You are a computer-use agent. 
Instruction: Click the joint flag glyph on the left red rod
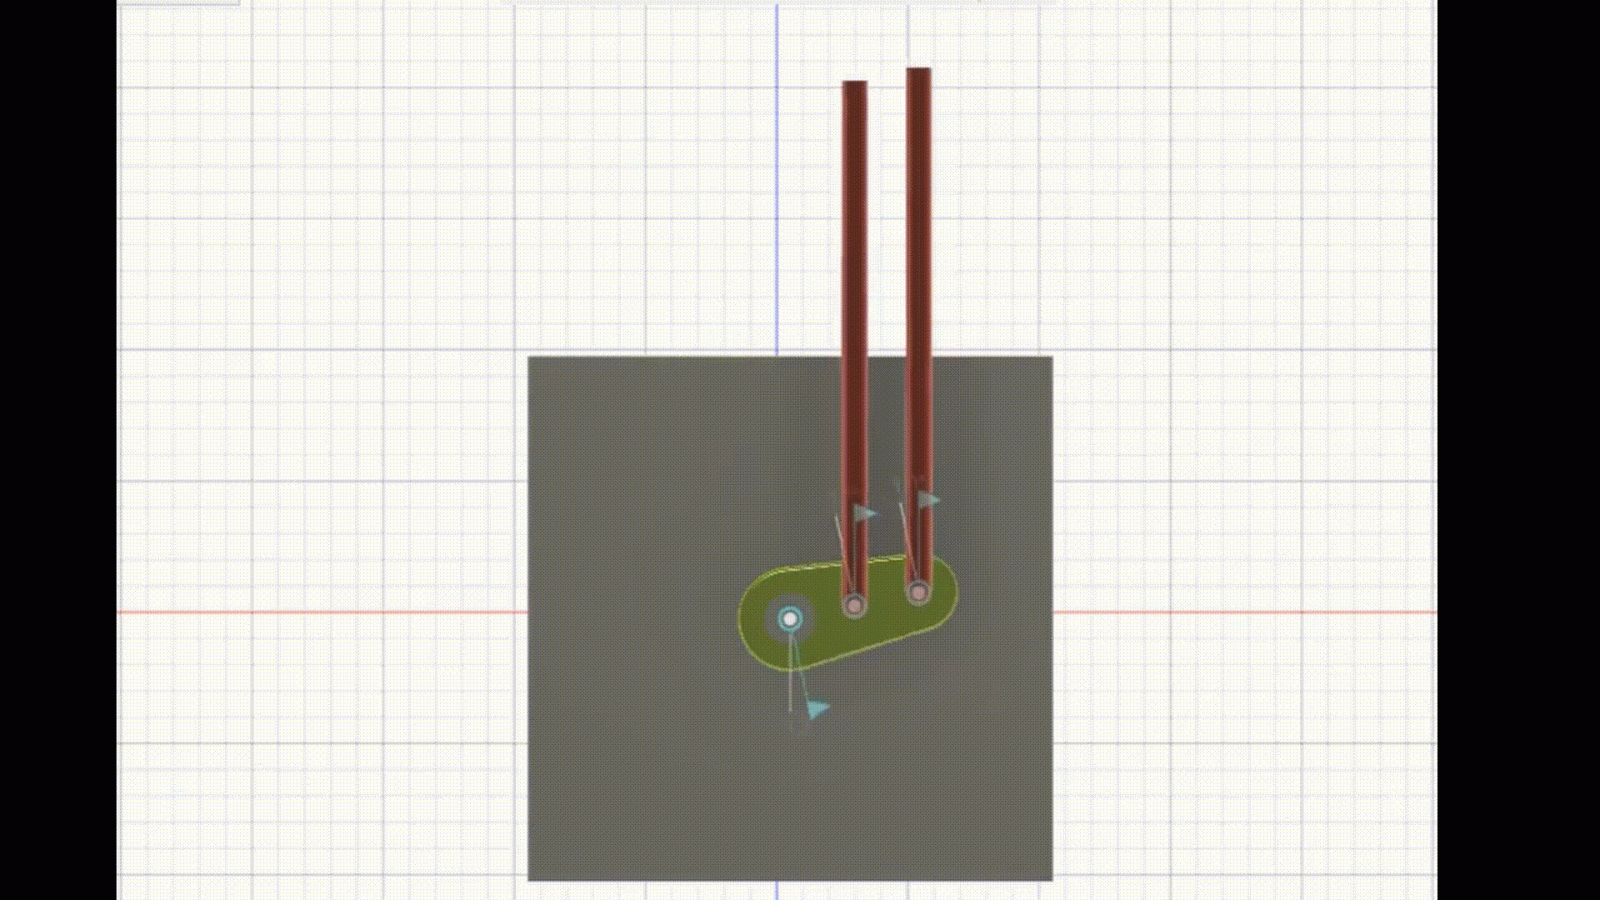point(864,514)
